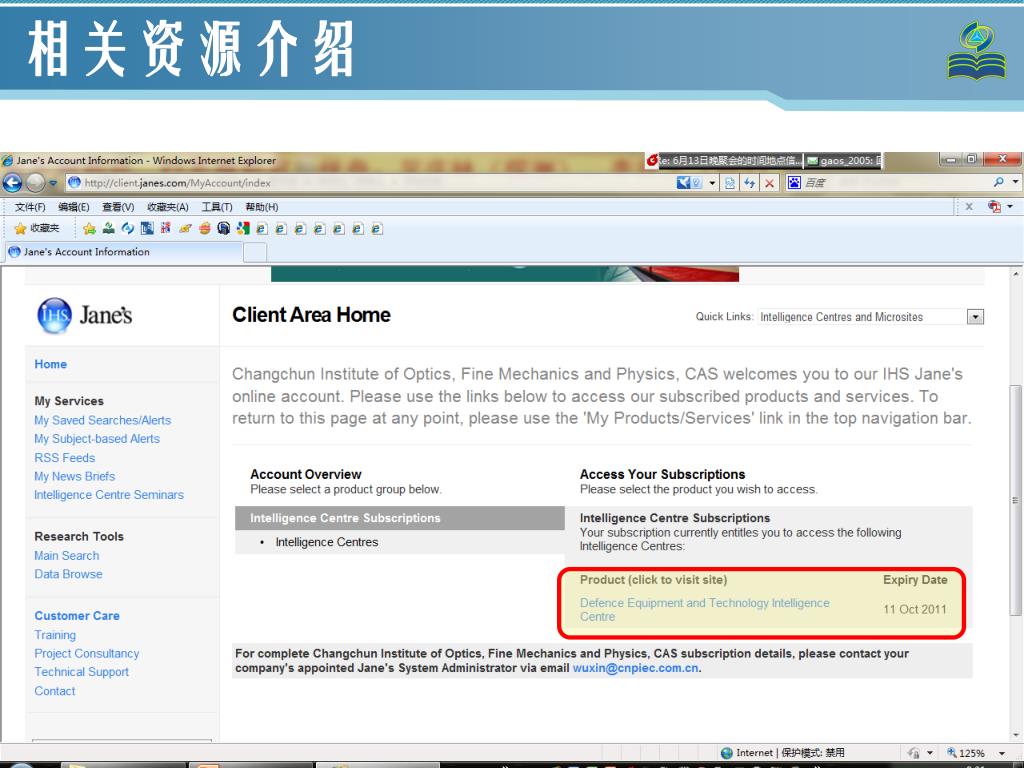
Task: Open Data Browse link
Action: pyautogui.click(x=68, y=574)
